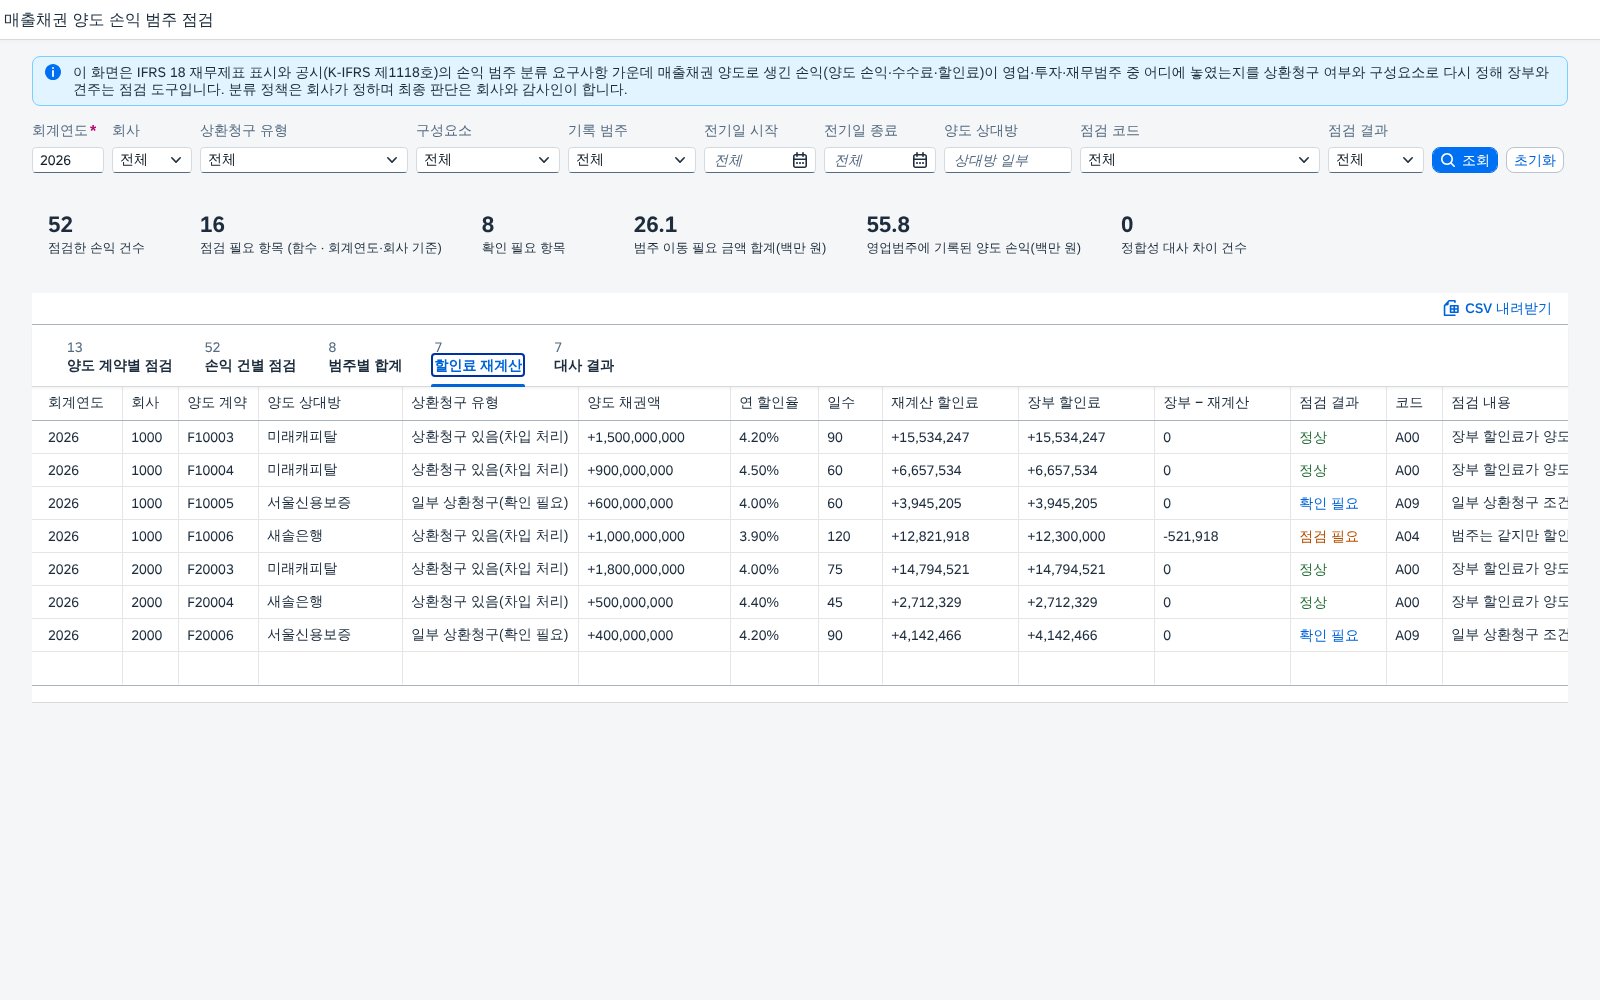The image size is (1600, 1000).
Task: Expand the 점검 결과 filter dropdown
Action: click(x=1376, y=160)
